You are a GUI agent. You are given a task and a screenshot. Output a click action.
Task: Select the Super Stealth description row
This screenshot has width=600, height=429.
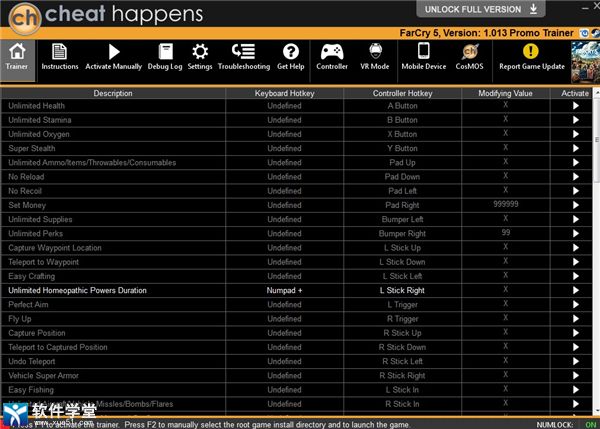113,148
